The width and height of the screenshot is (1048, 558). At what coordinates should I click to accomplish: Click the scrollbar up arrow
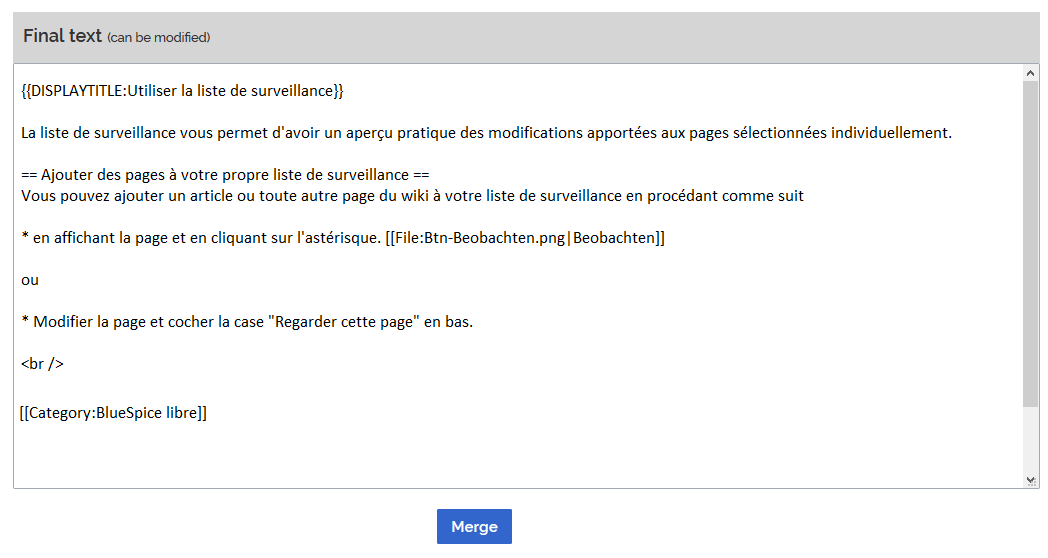click(x=1030, y=73)
